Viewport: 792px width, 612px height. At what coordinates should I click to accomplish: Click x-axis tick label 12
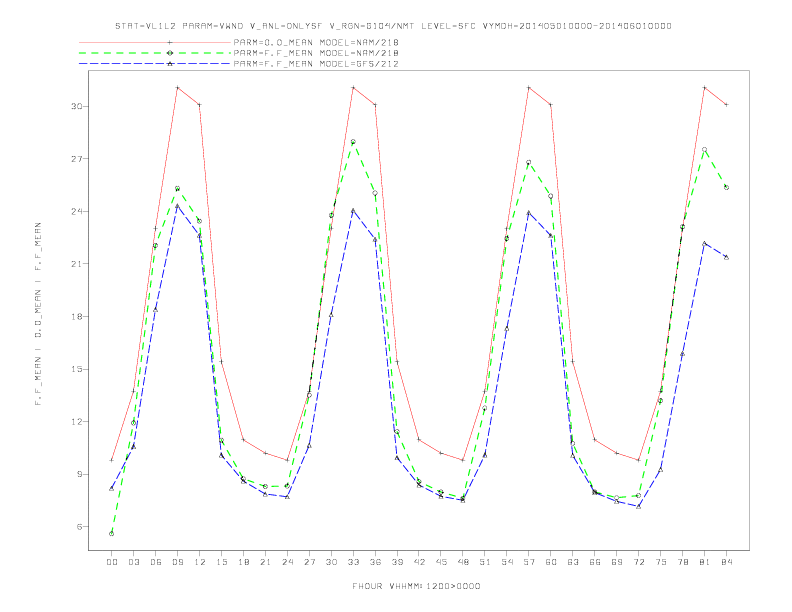200,562
